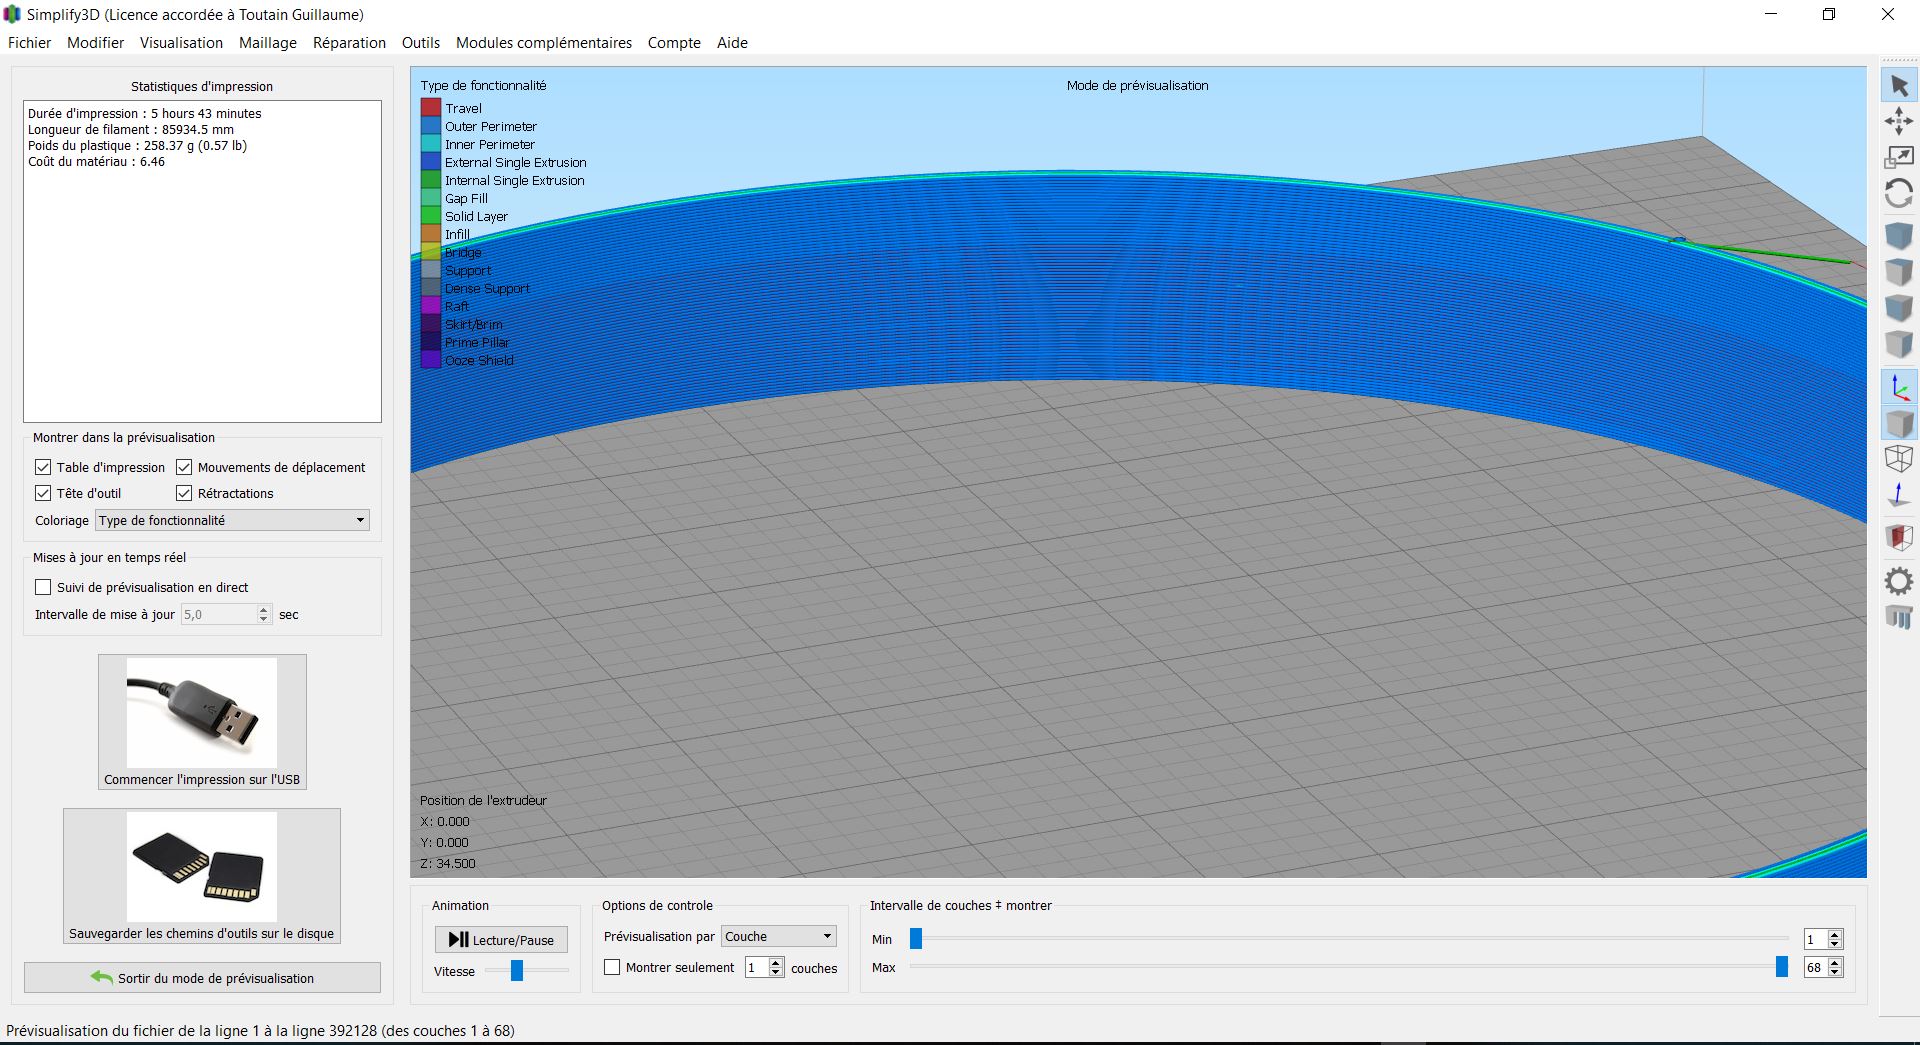Open support structures customization icon

pyautogui.click(x=1899, y=617)
